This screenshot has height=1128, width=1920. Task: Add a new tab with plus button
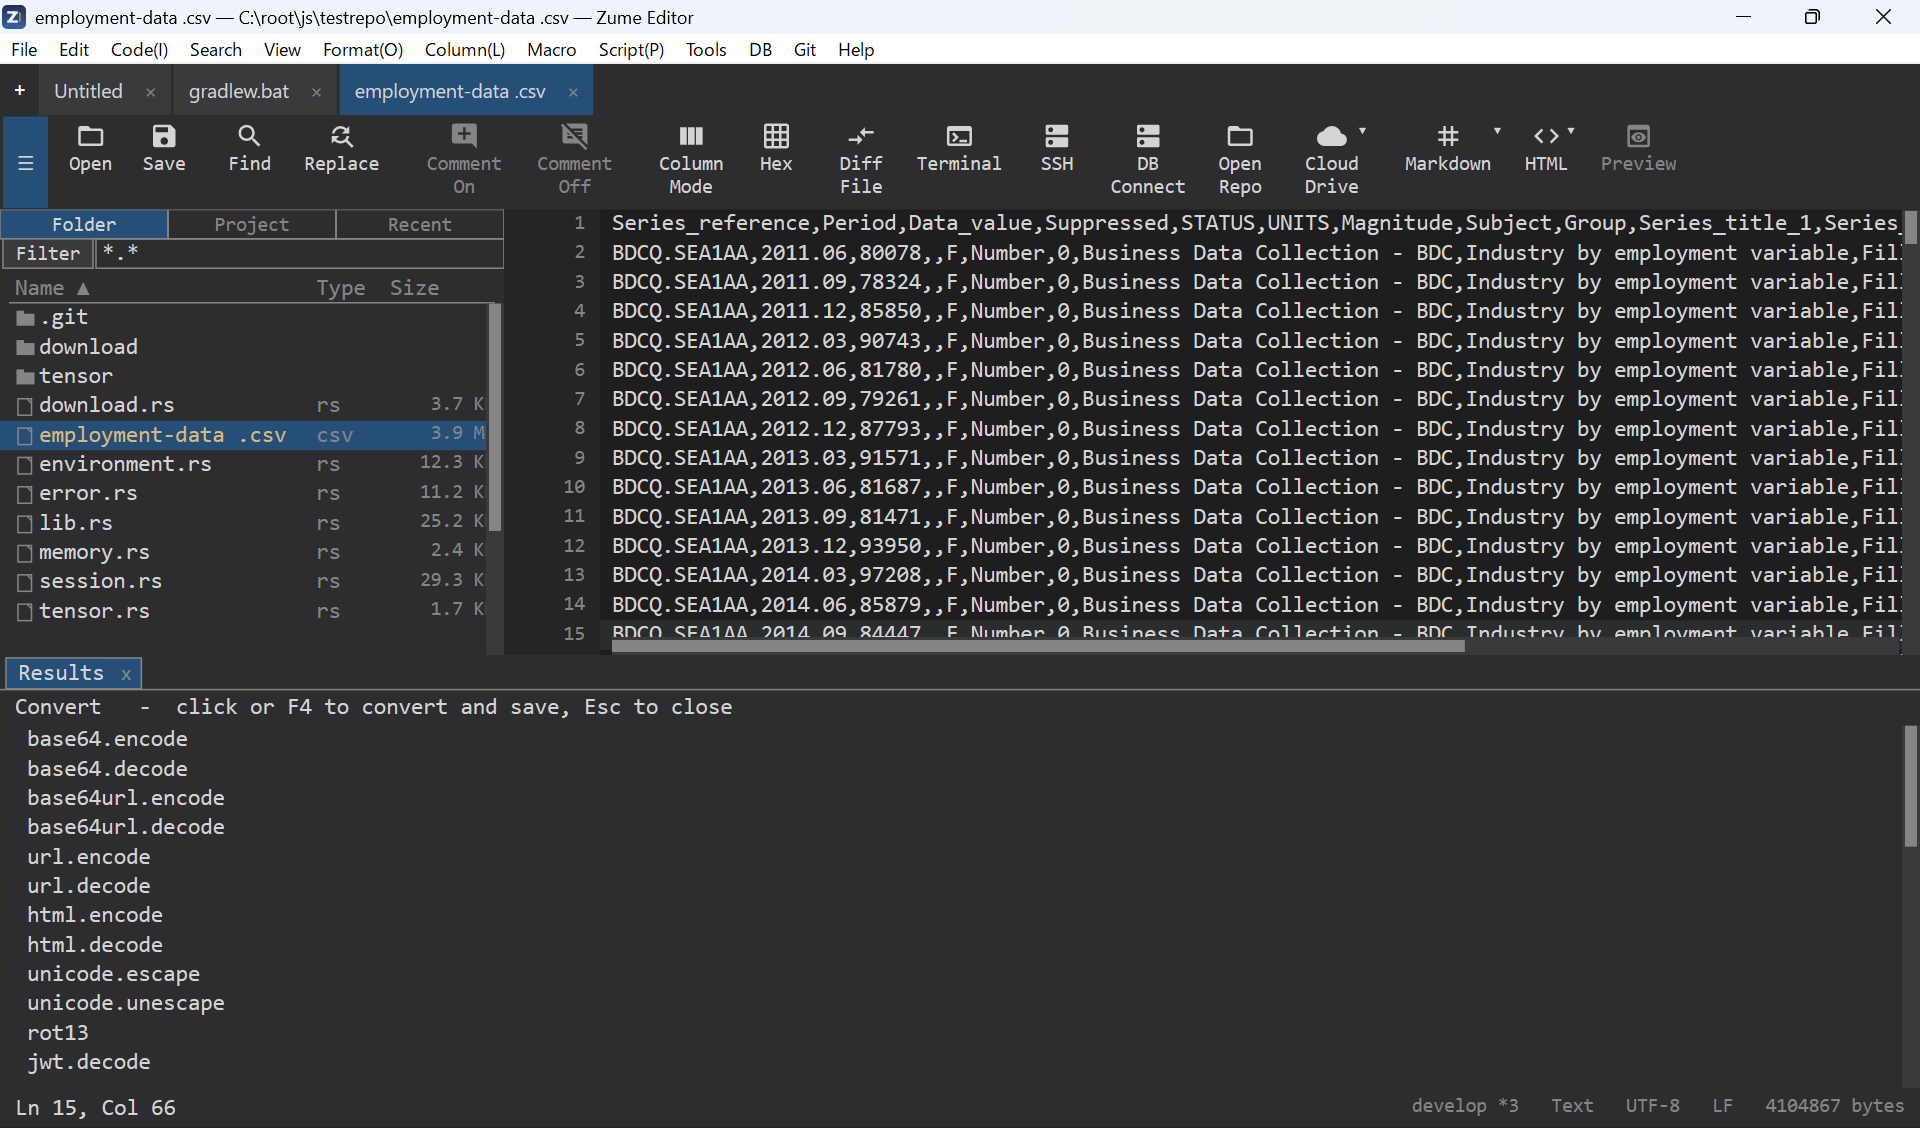19,91
